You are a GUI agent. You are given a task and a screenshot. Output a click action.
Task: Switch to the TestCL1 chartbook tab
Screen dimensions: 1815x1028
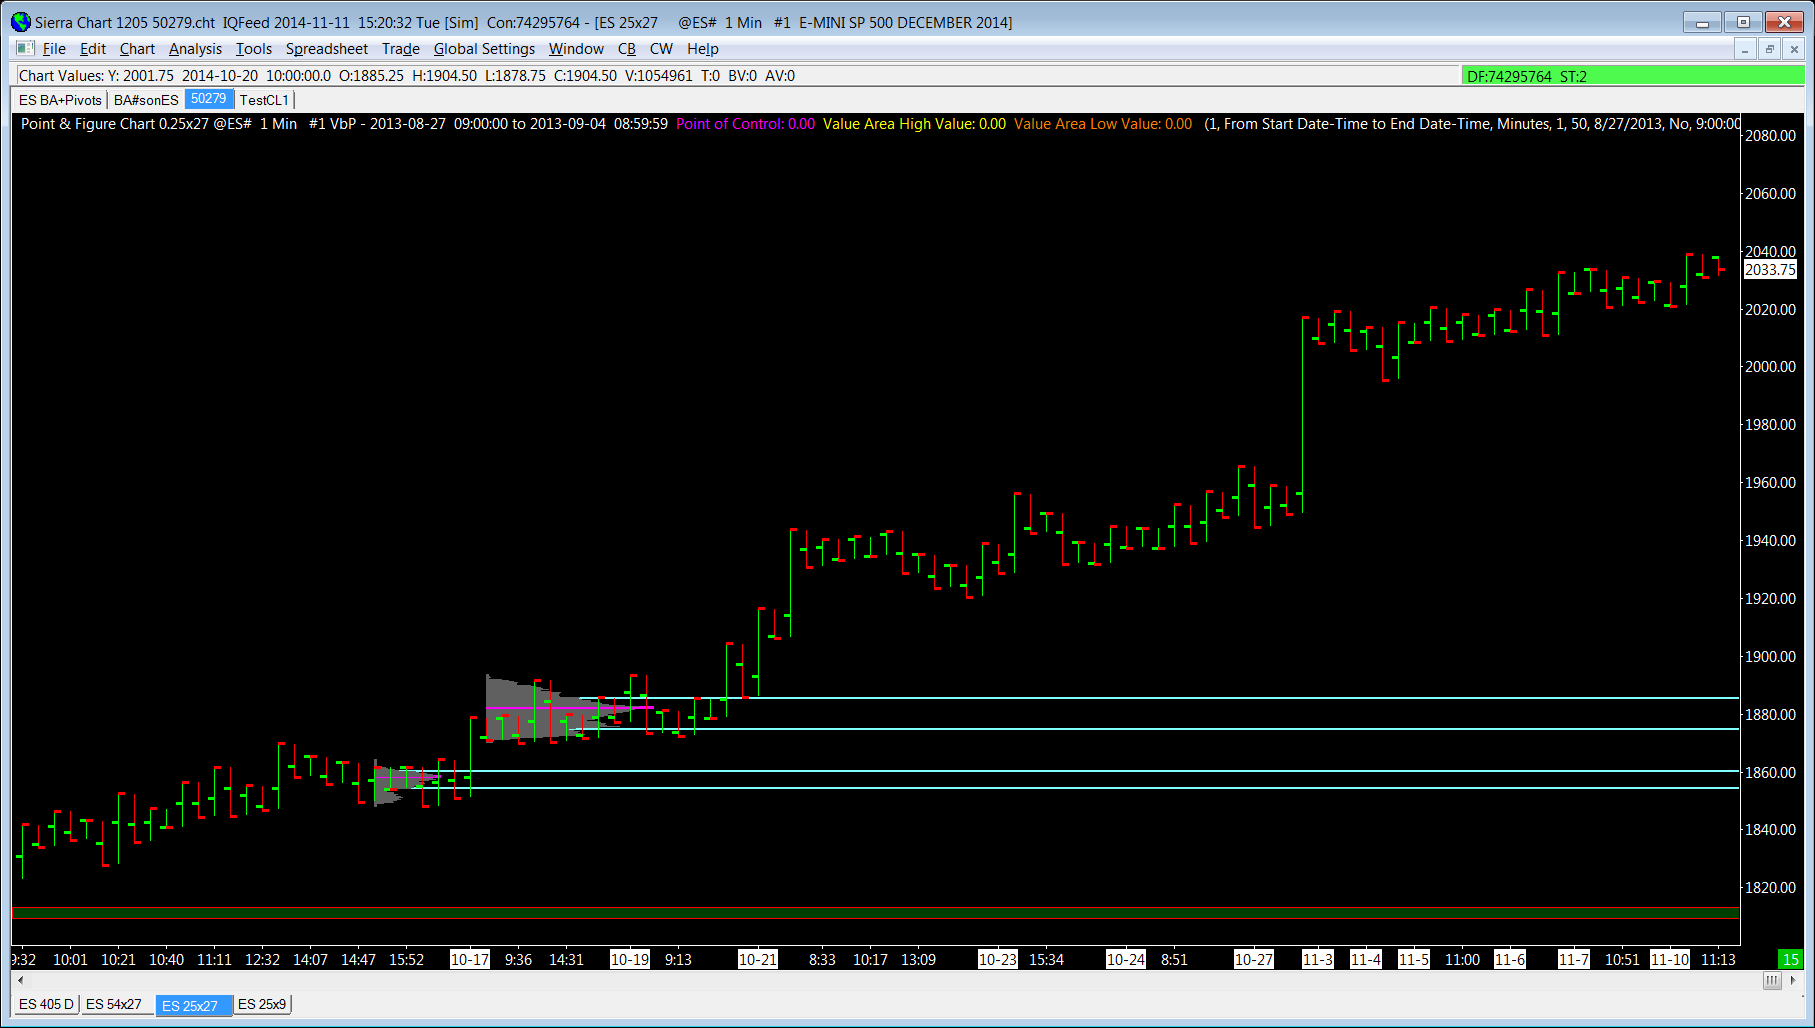pyautogui.click(x=264, y=100)
